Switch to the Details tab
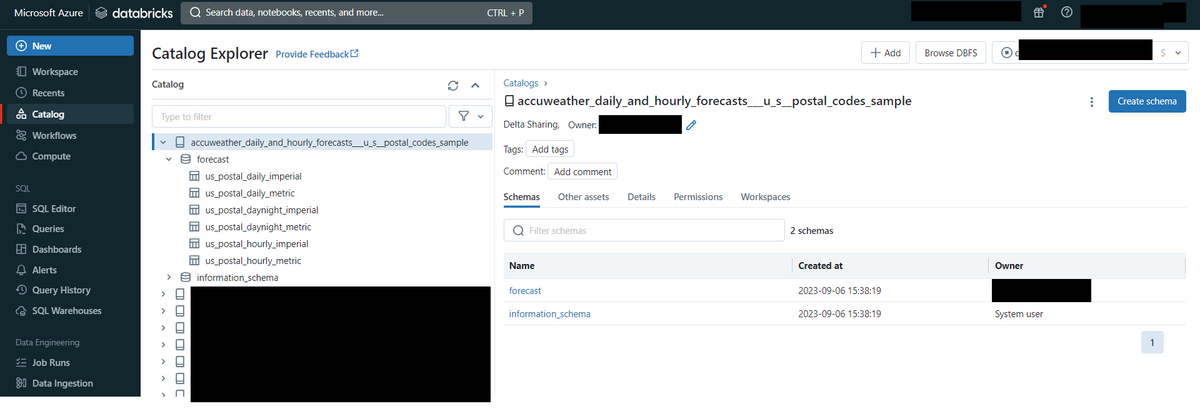 pyautogui.click(x=641, y=197)
